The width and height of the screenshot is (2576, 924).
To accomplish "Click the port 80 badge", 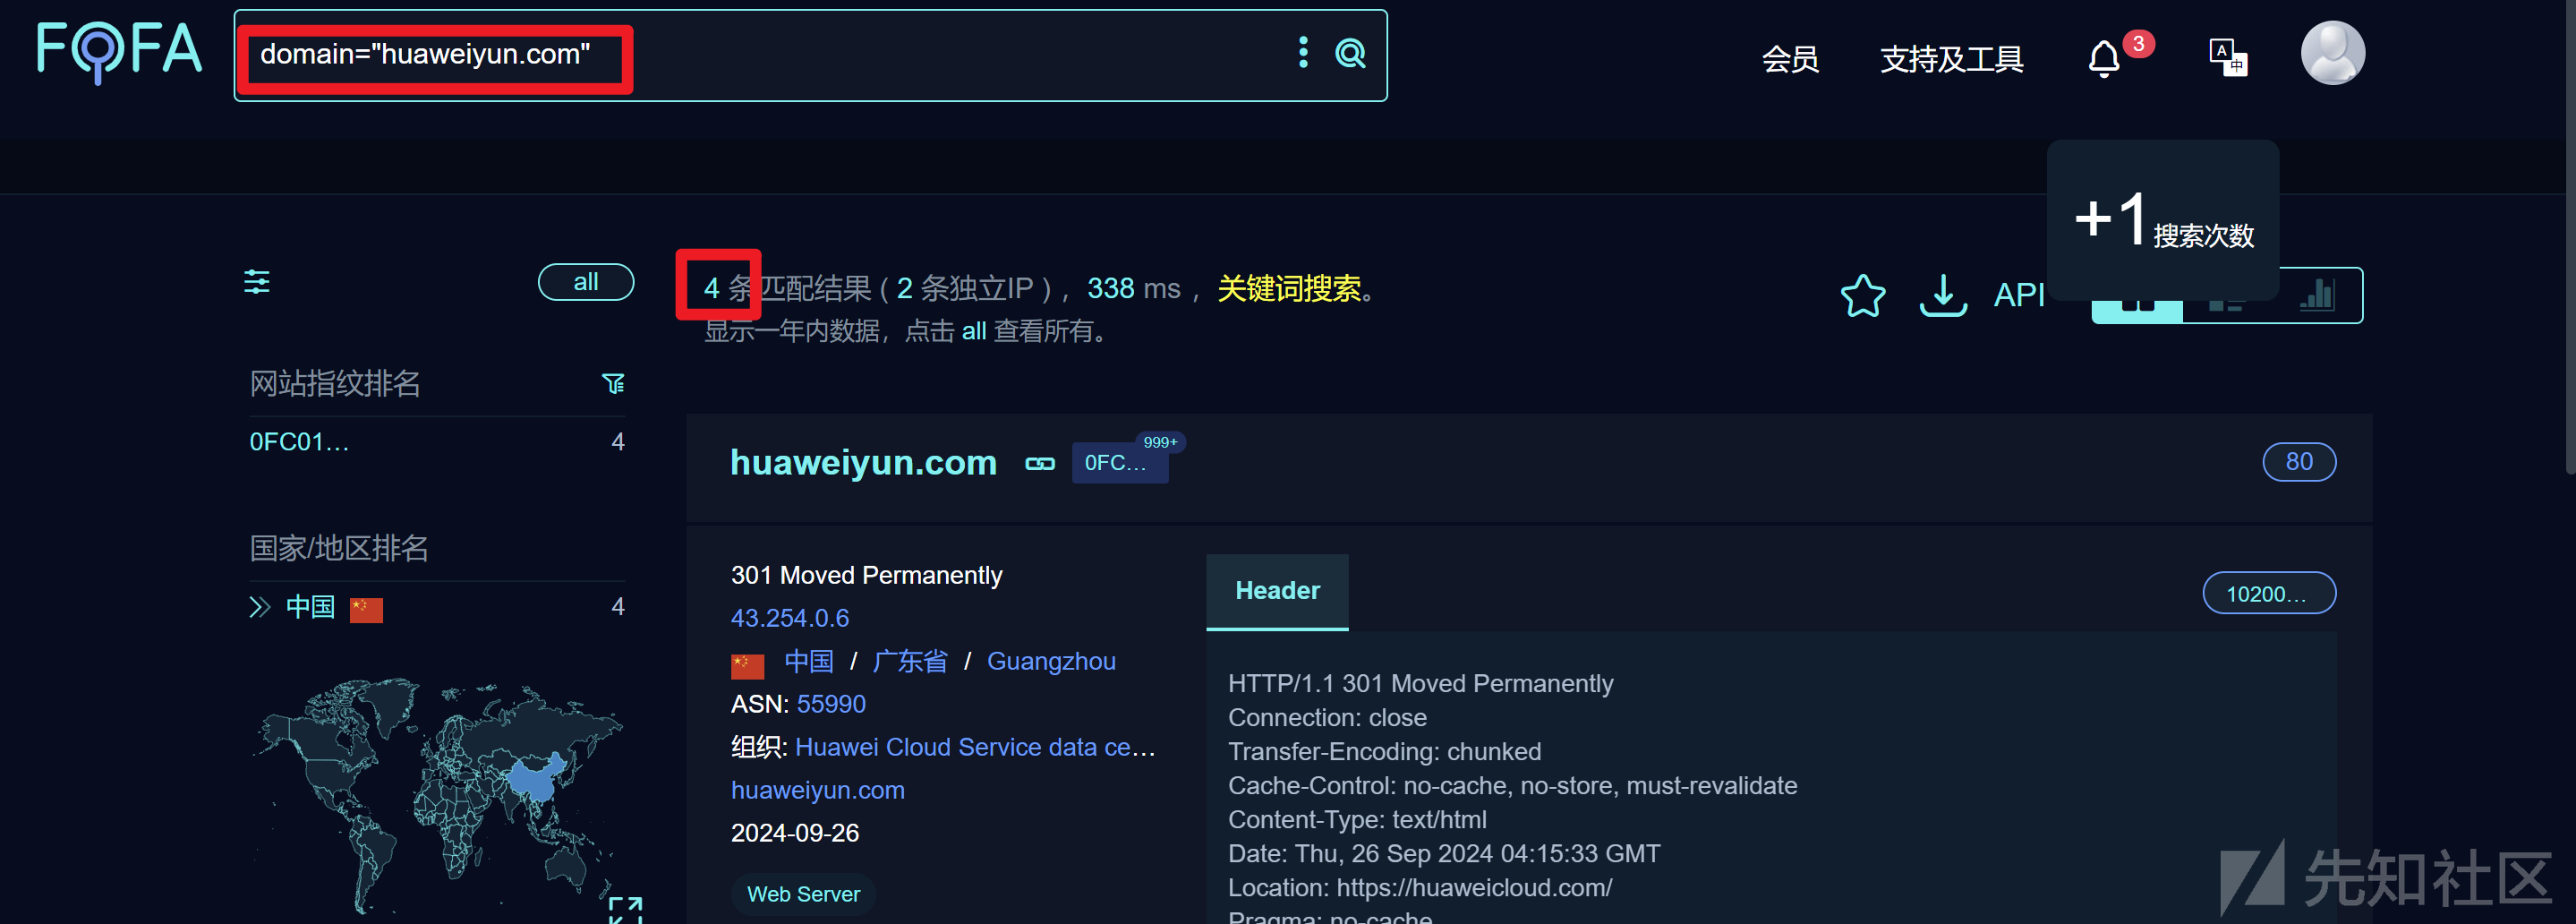I will coord(2298,462).
